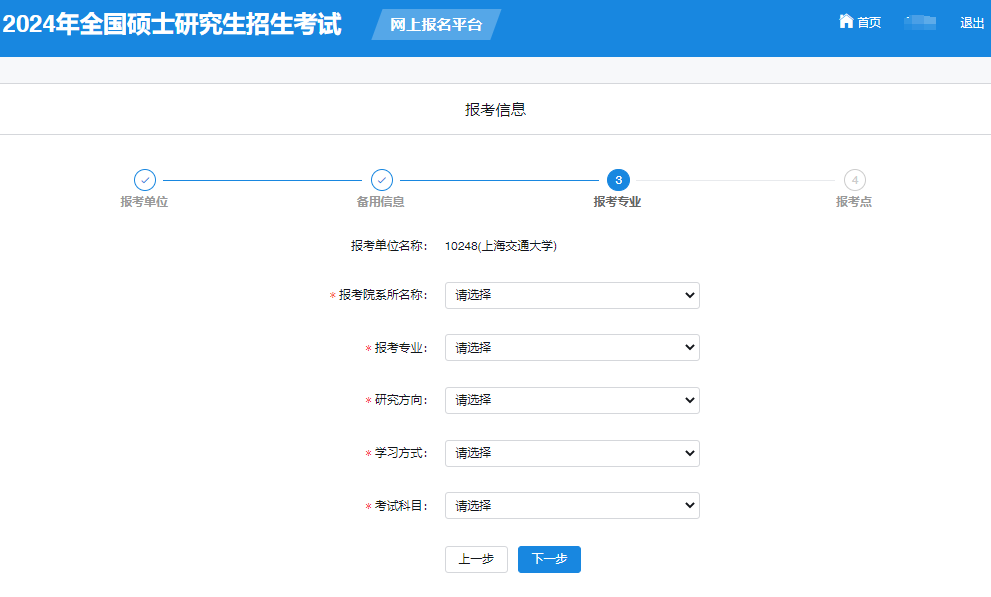Click the grey step 4 circle
This screenshot has width=991, height=597.
coord(854,180)
